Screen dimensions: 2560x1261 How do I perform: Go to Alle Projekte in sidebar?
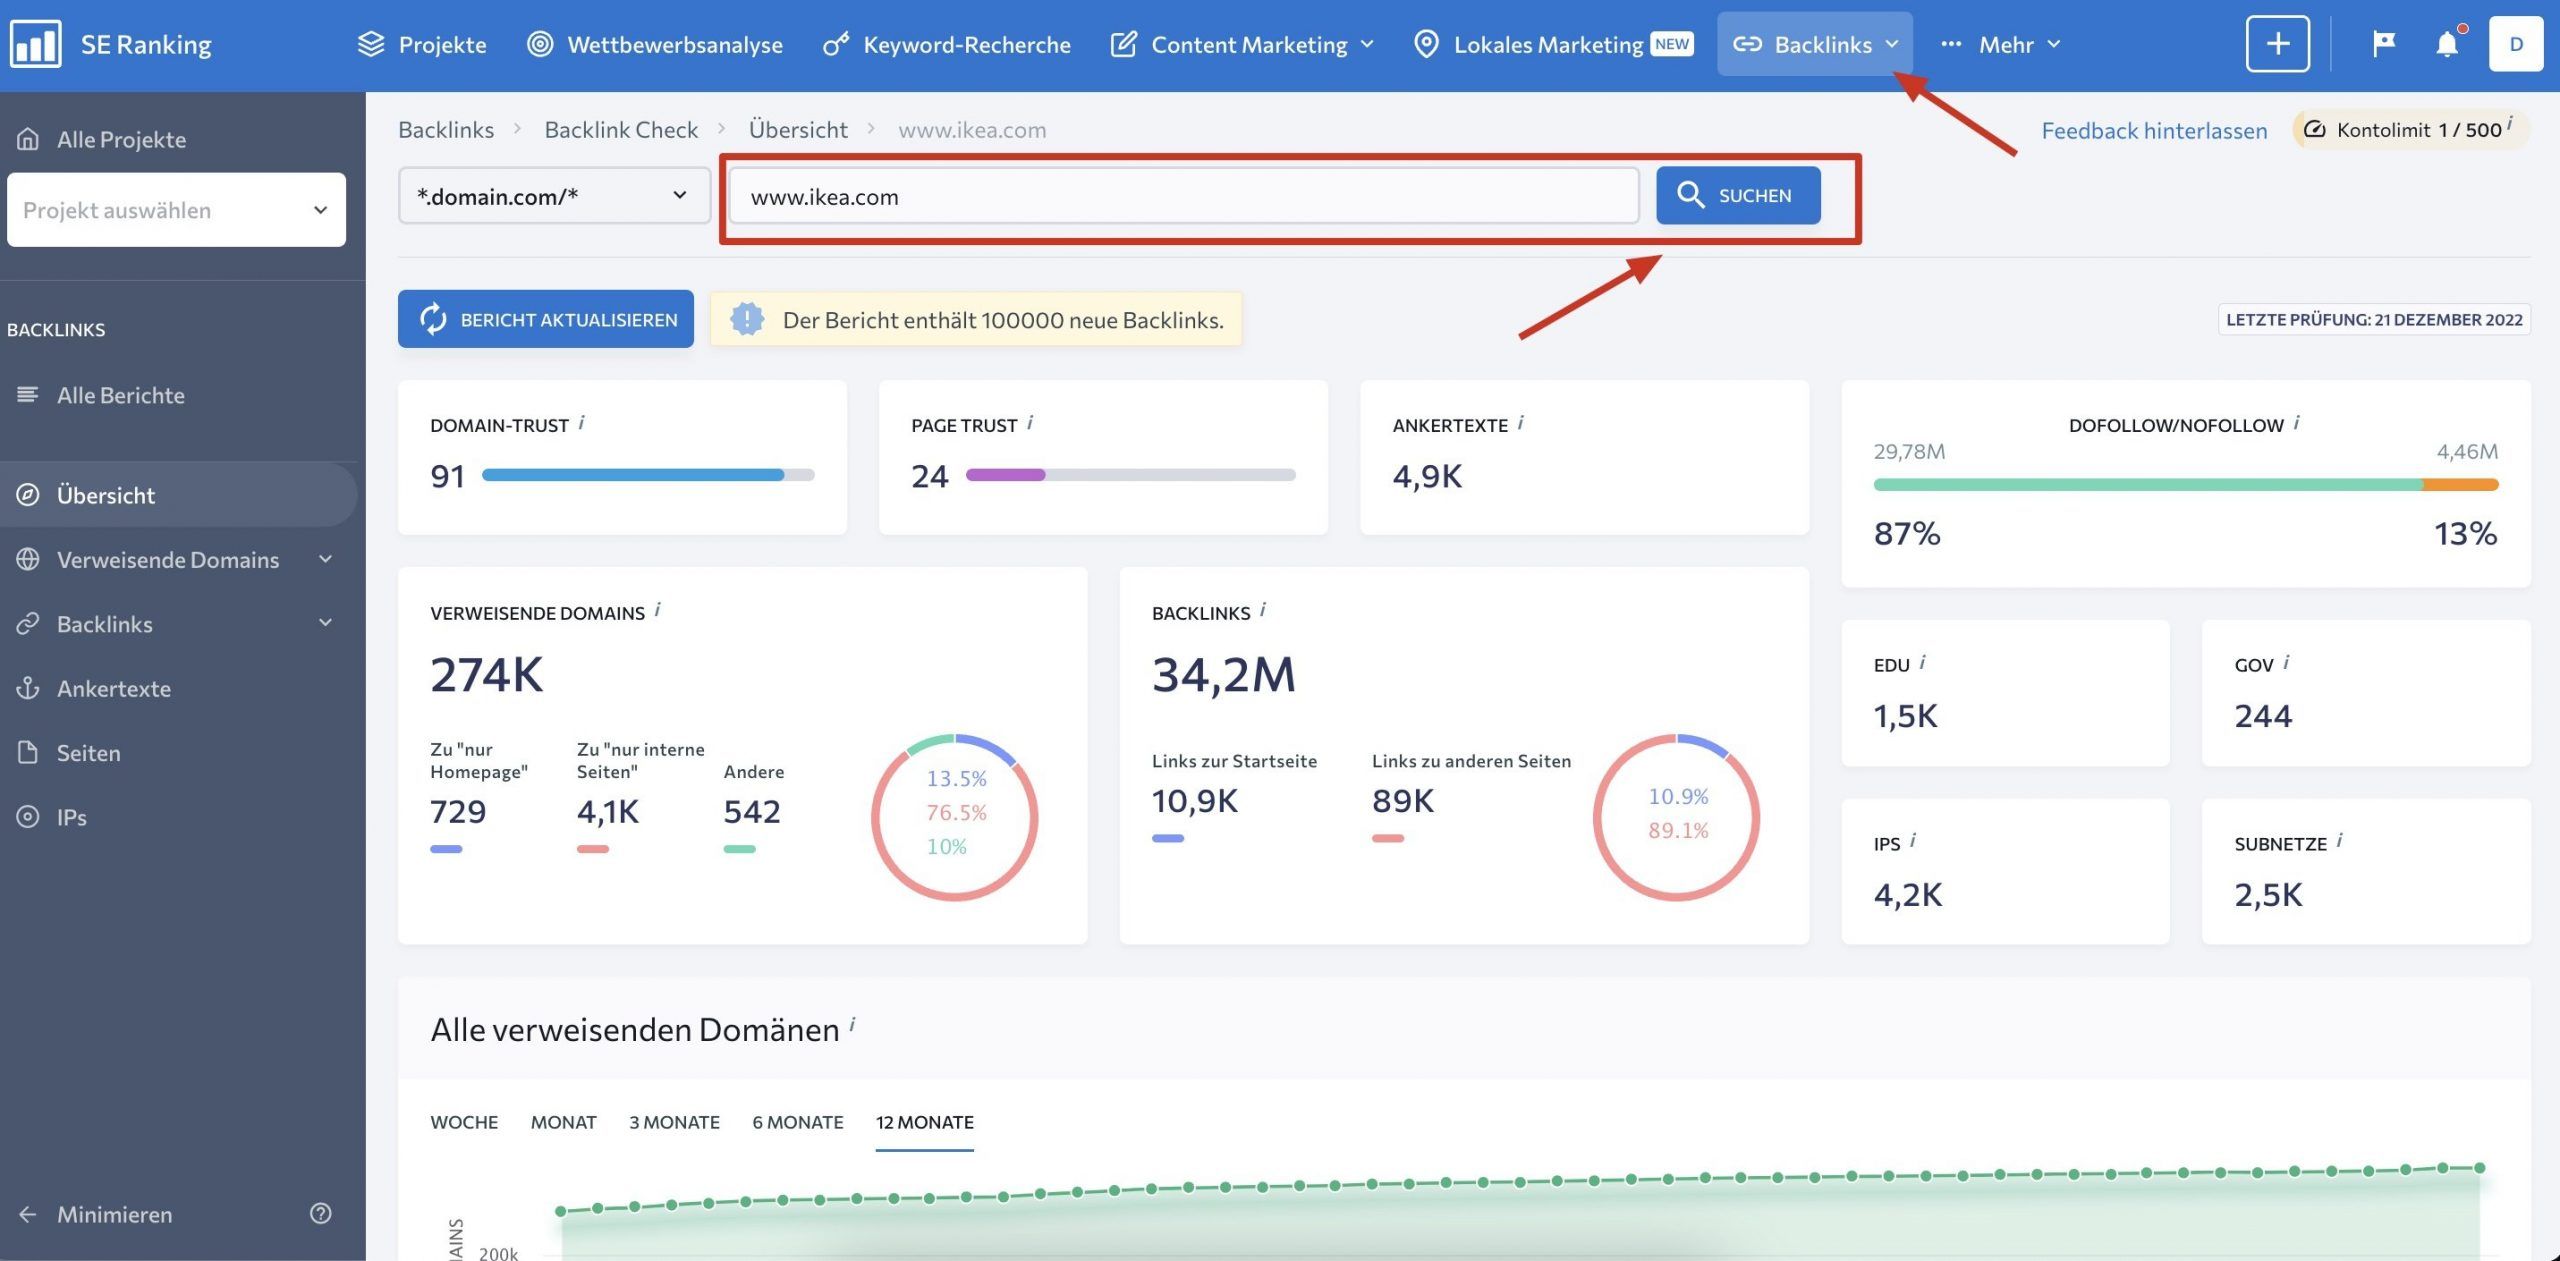(x=102, y=139)
